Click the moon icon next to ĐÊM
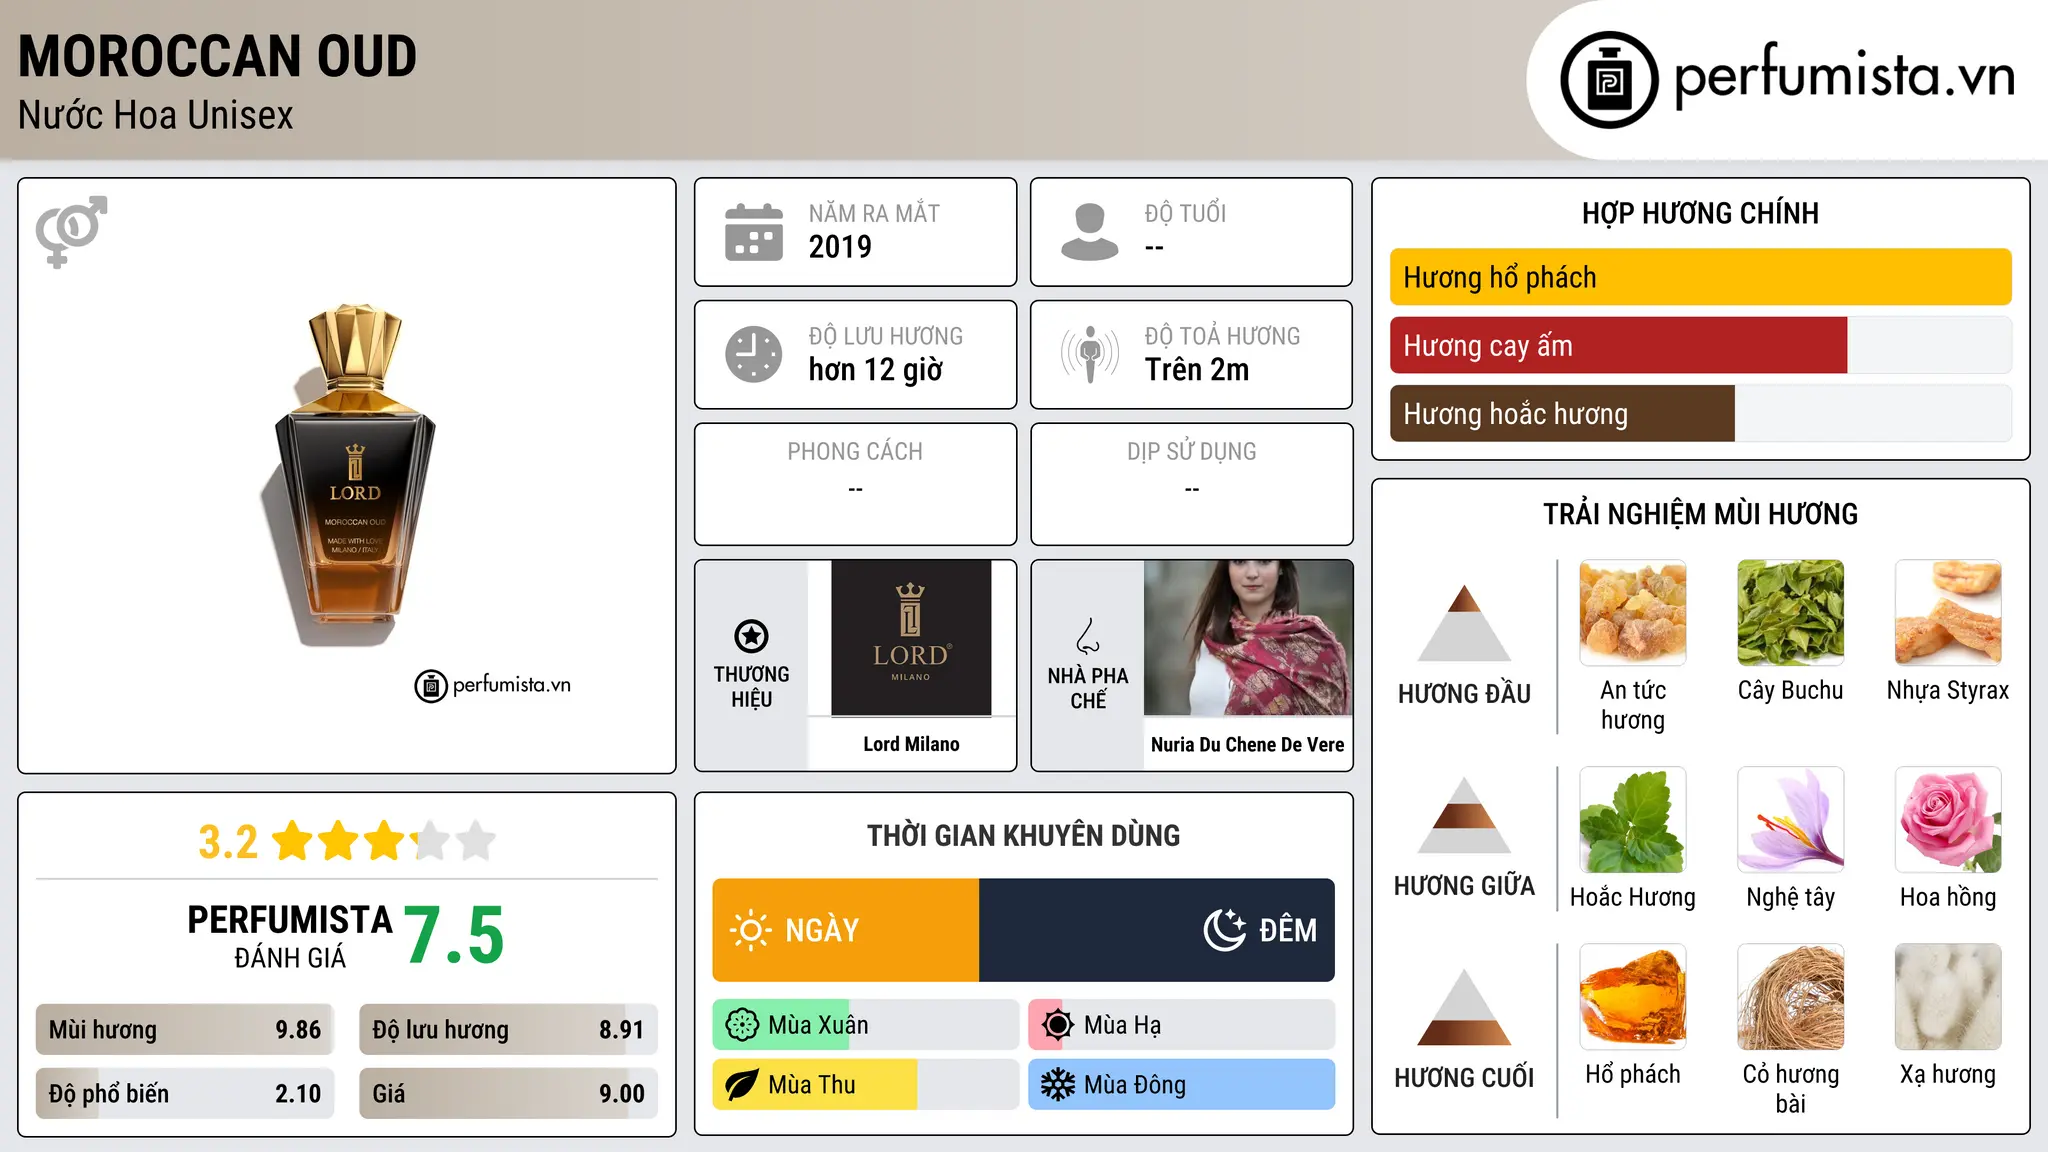 point(1224,930)
